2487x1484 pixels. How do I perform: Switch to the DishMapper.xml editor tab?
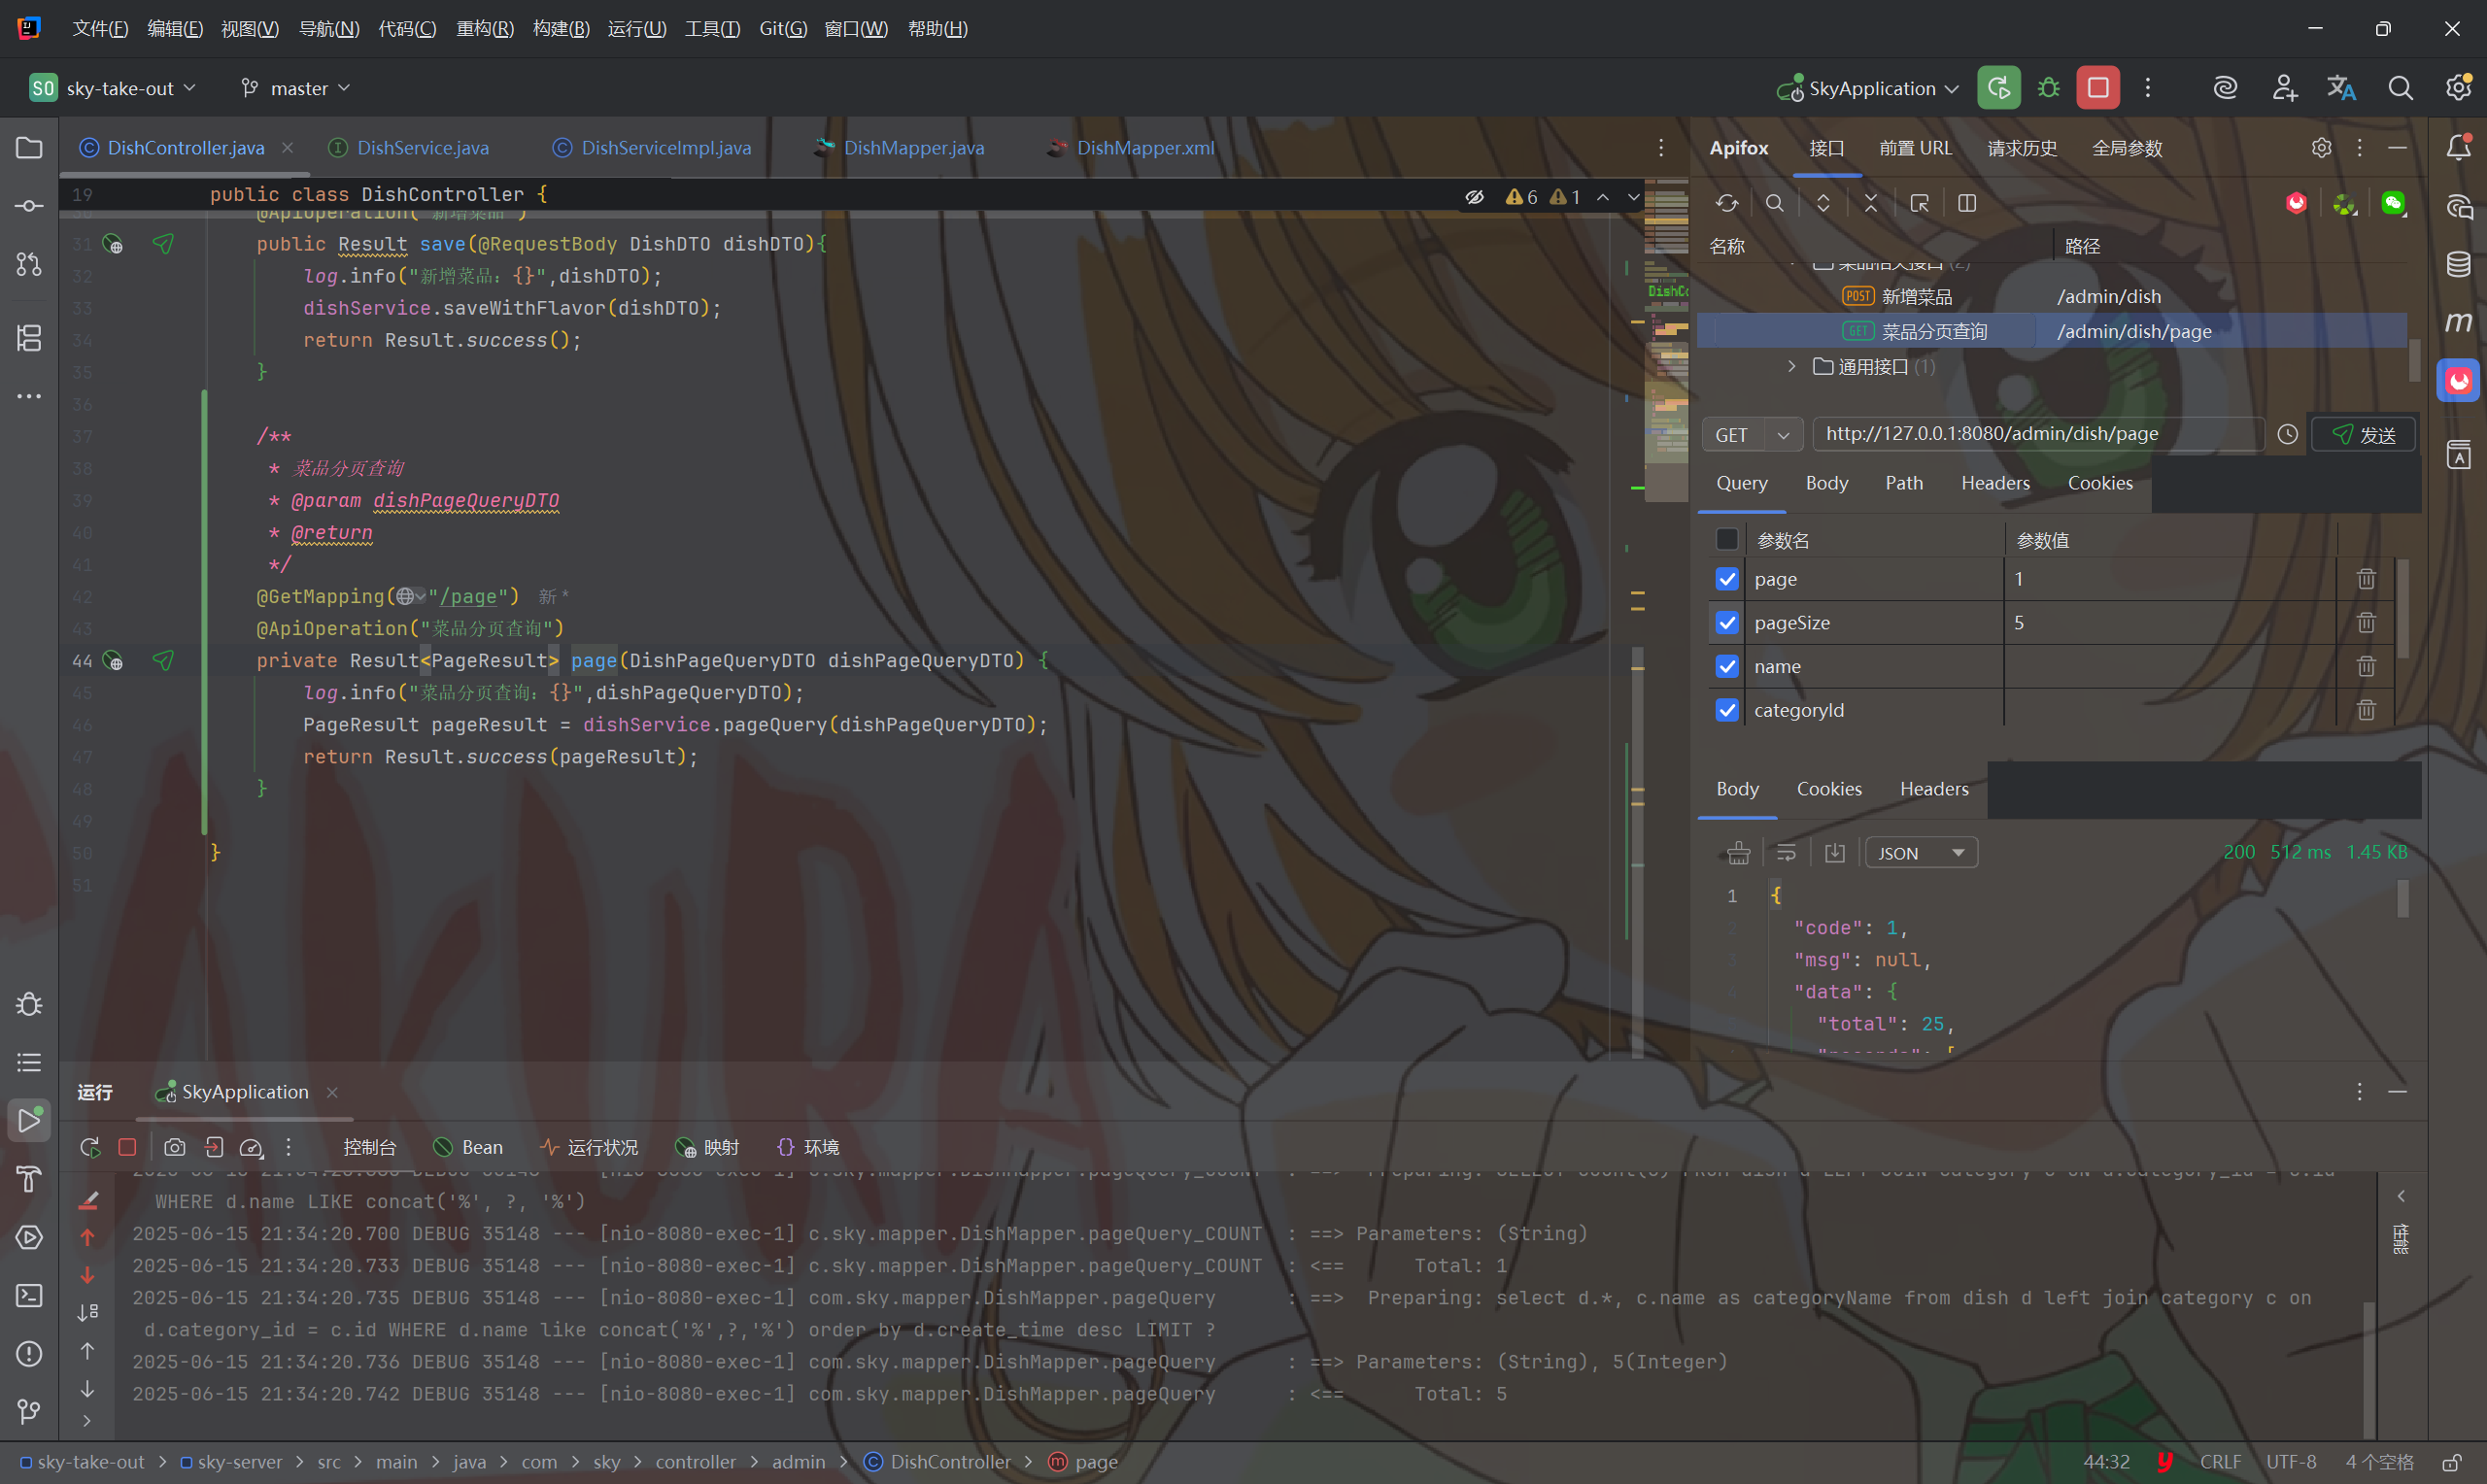1145,148
